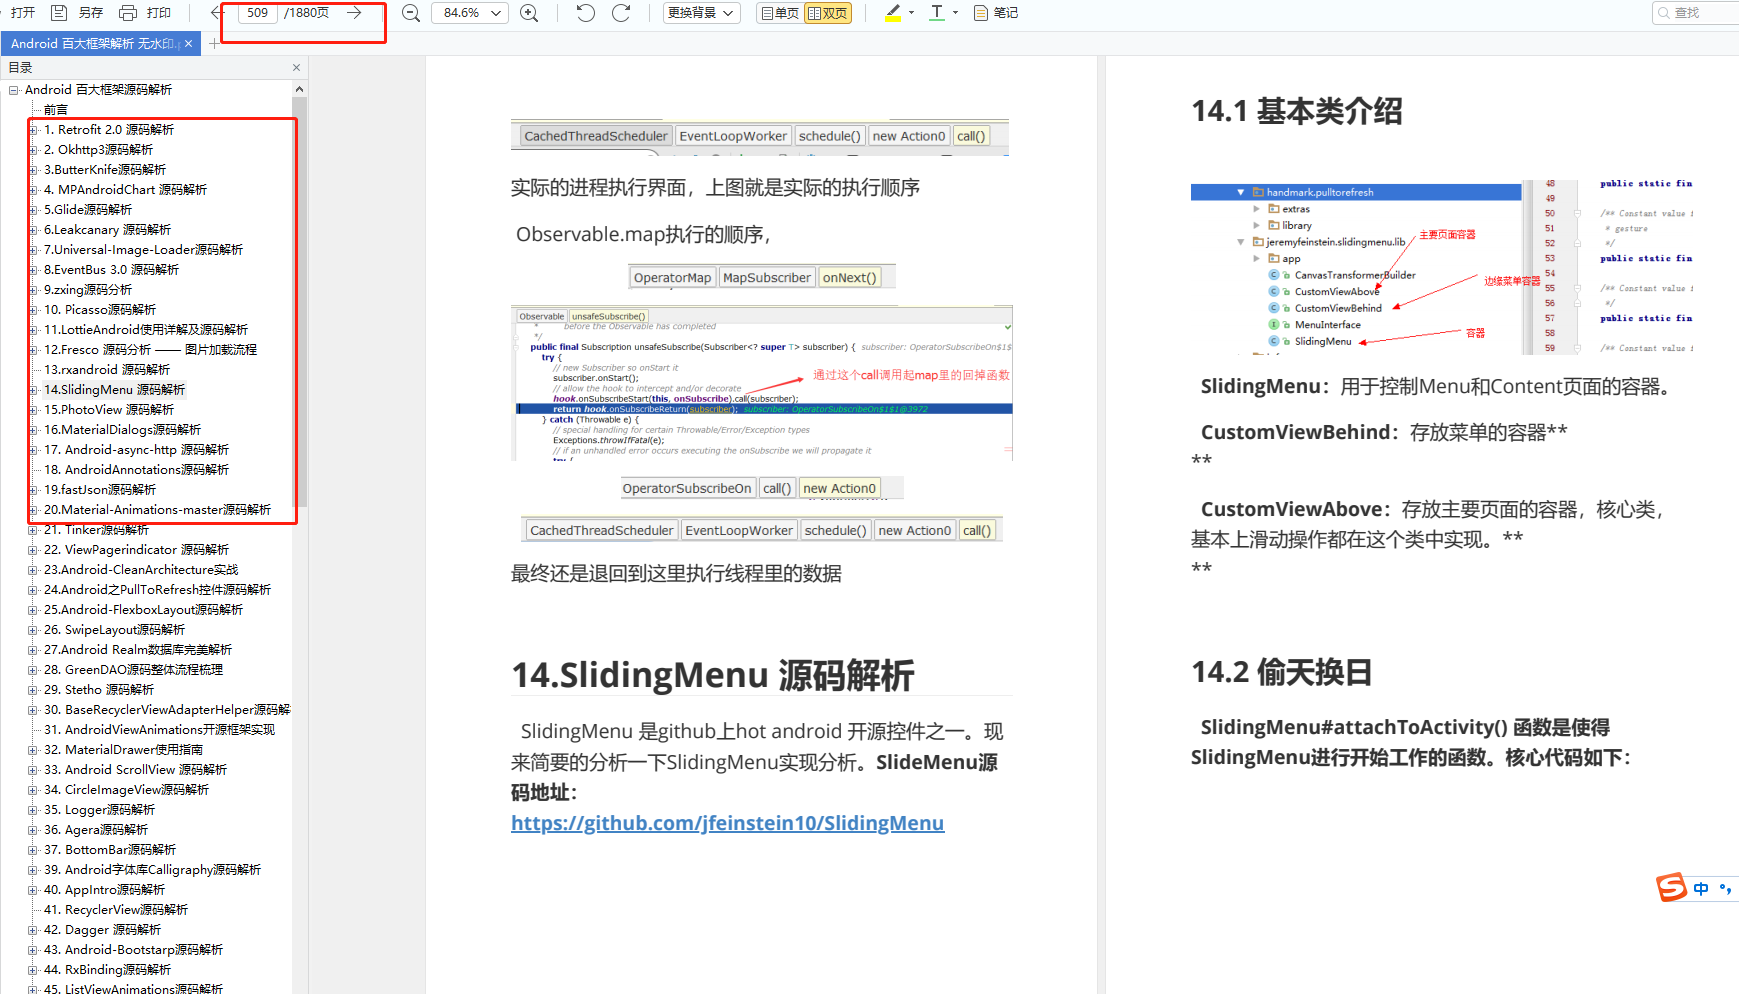Open the github.com/jfeinstein10/SlidingMenu link
Viewport: 1739px width, 994px height.
[727, 823]
